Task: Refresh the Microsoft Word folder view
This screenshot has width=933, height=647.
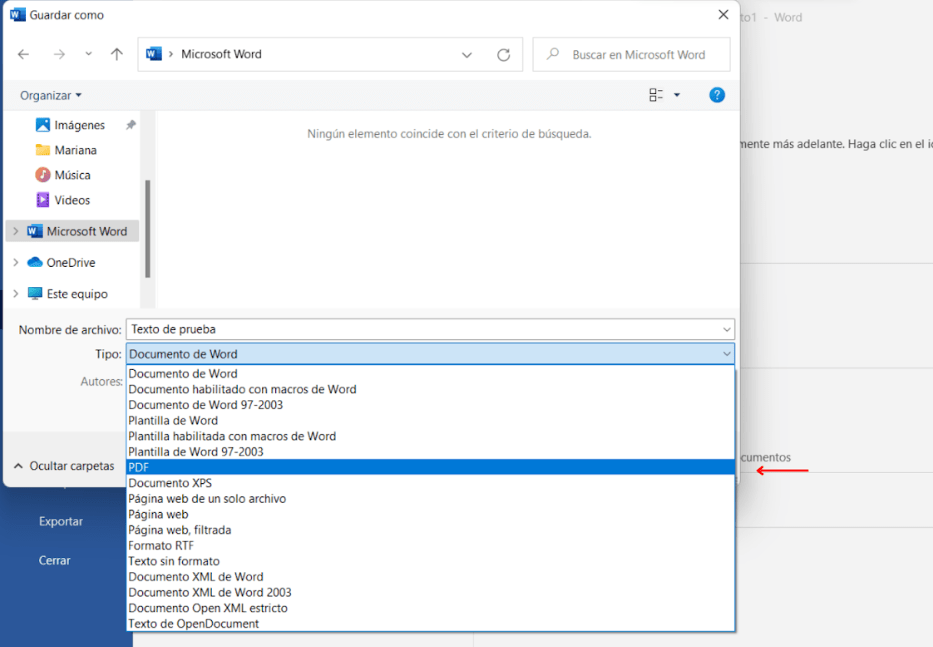Action: point(503,55)
